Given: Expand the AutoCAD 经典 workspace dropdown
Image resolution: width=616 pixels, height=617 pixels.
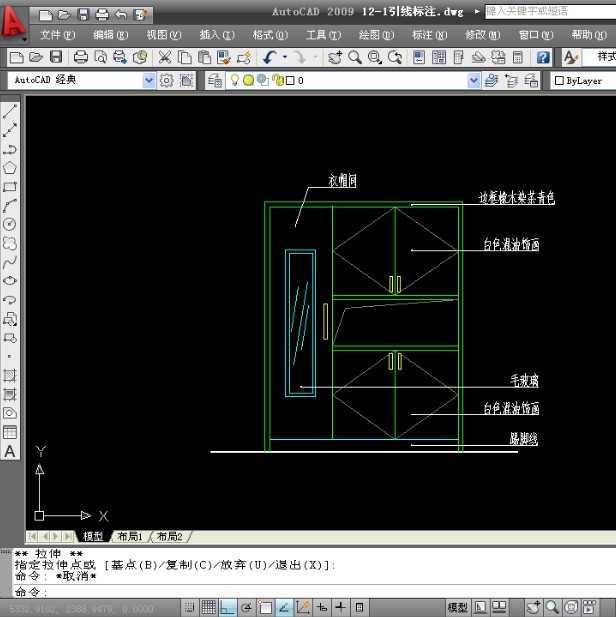Looking at the screenshot, I should (148, 81).
